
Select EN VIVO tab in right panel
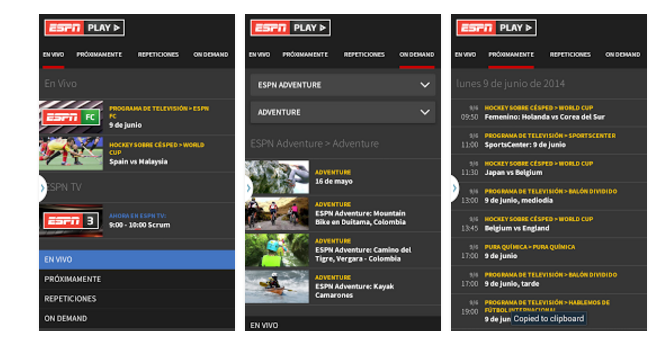(x=466, y=55)
